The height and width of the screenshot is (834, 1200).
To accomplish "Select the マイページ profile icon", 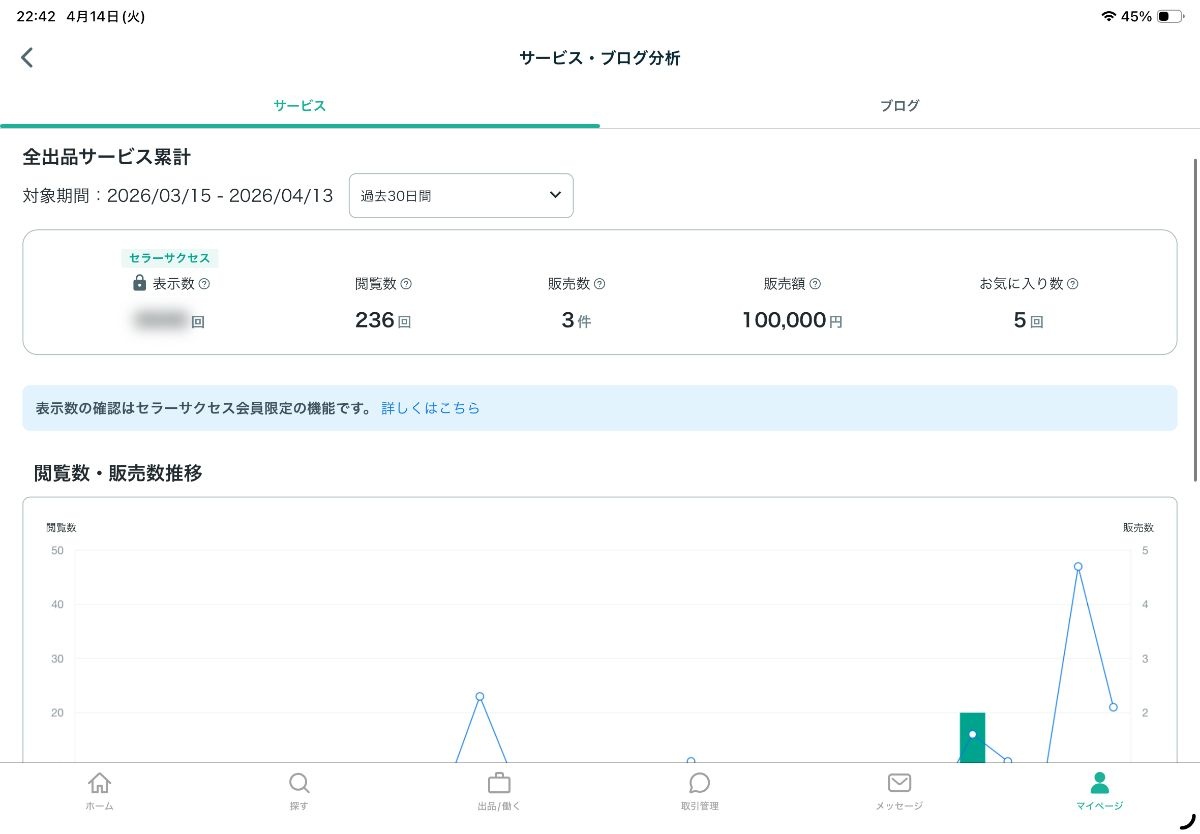I will coord(1099,783).
